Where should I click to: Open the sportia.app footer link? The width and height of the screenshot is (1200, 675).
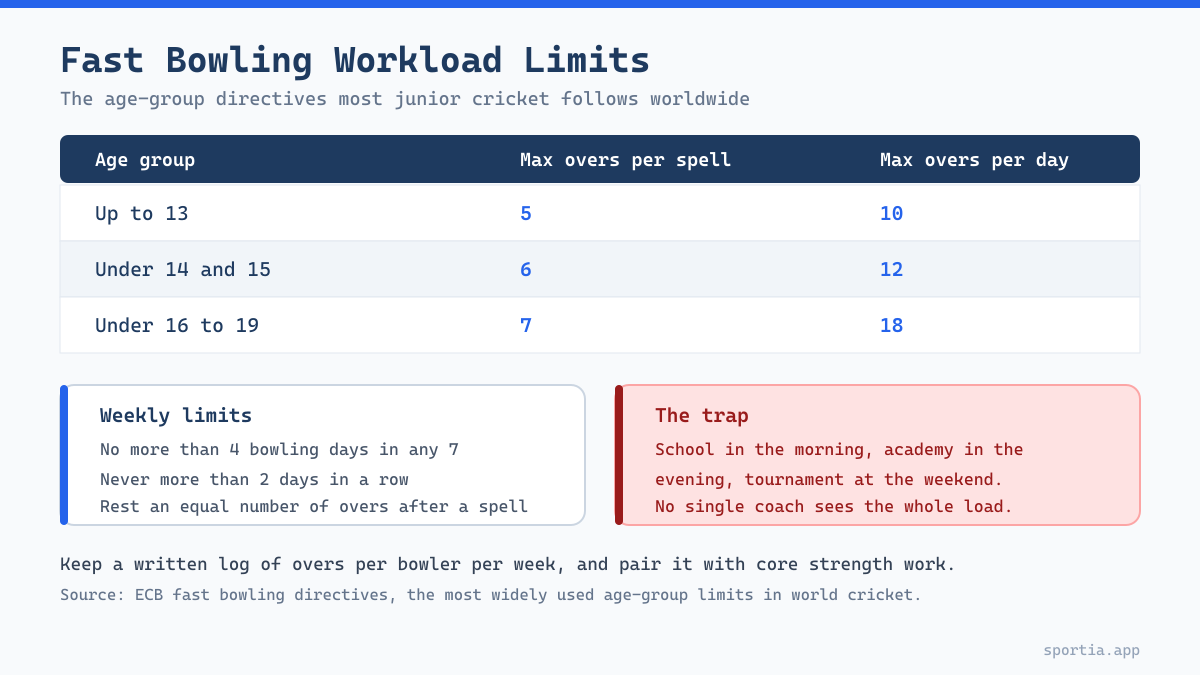coord(1092,650)
